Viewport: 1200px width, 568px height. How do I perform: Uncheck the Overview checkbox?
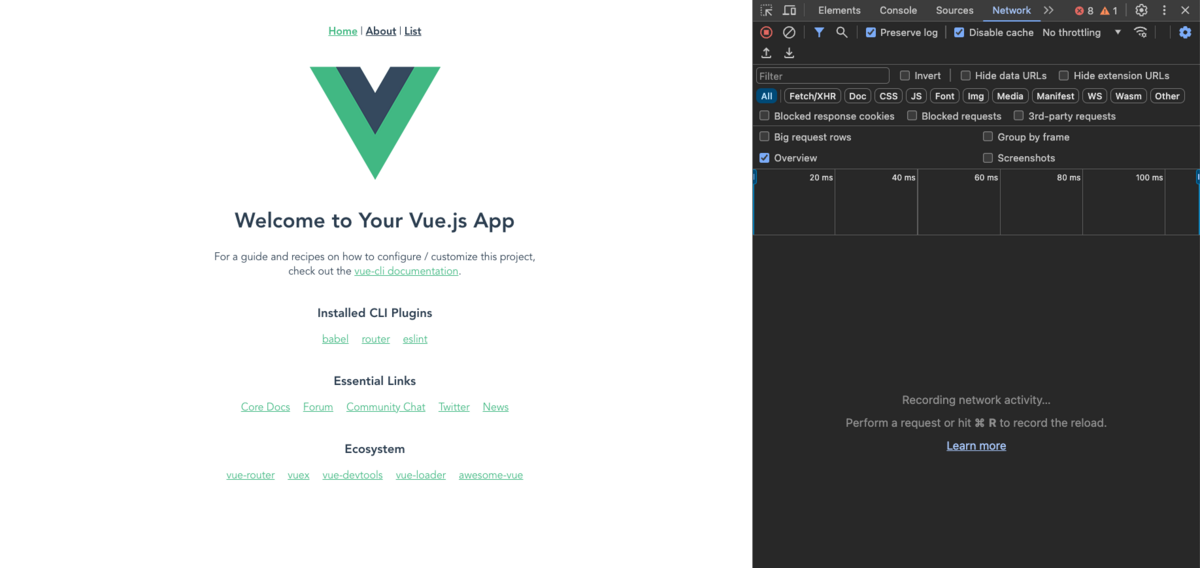[765, 158]
